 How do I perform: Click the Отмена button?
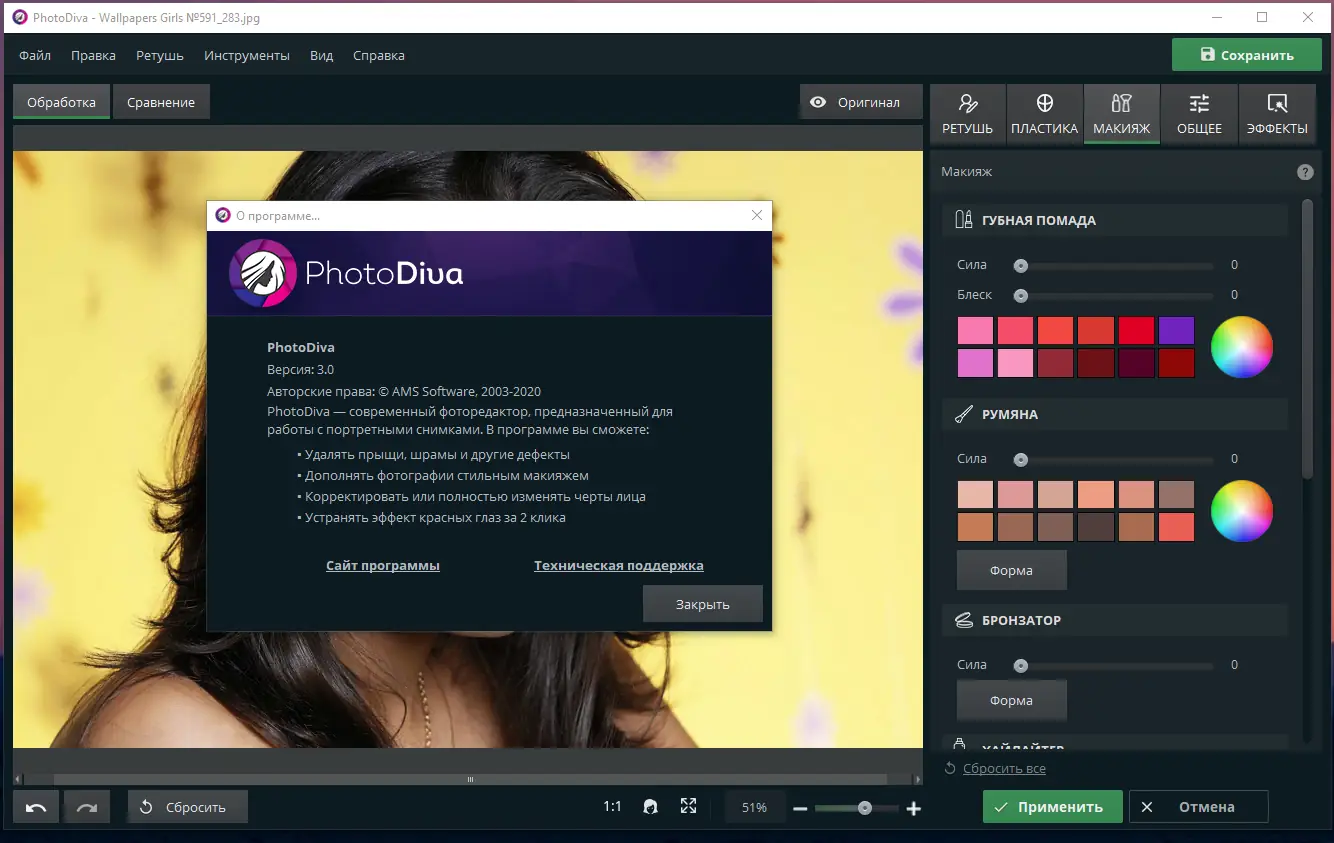pyautogui.click(x=1198, y=807)
